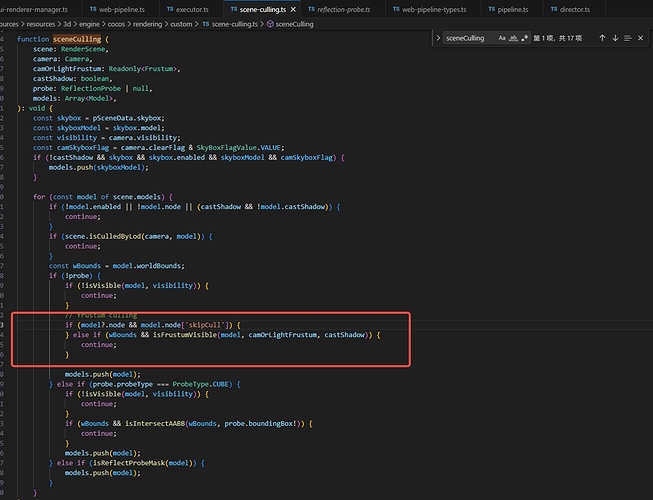This screenshot has width=653, height=500.
Task: Click the TS icon on executor.ts tab
Action: point(170,9)
